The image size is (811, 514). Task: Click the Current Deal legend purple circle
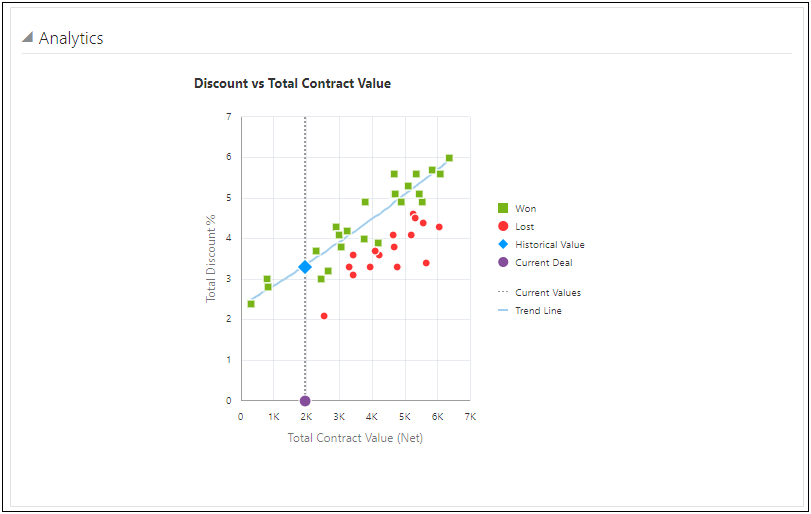coord(503,262)
